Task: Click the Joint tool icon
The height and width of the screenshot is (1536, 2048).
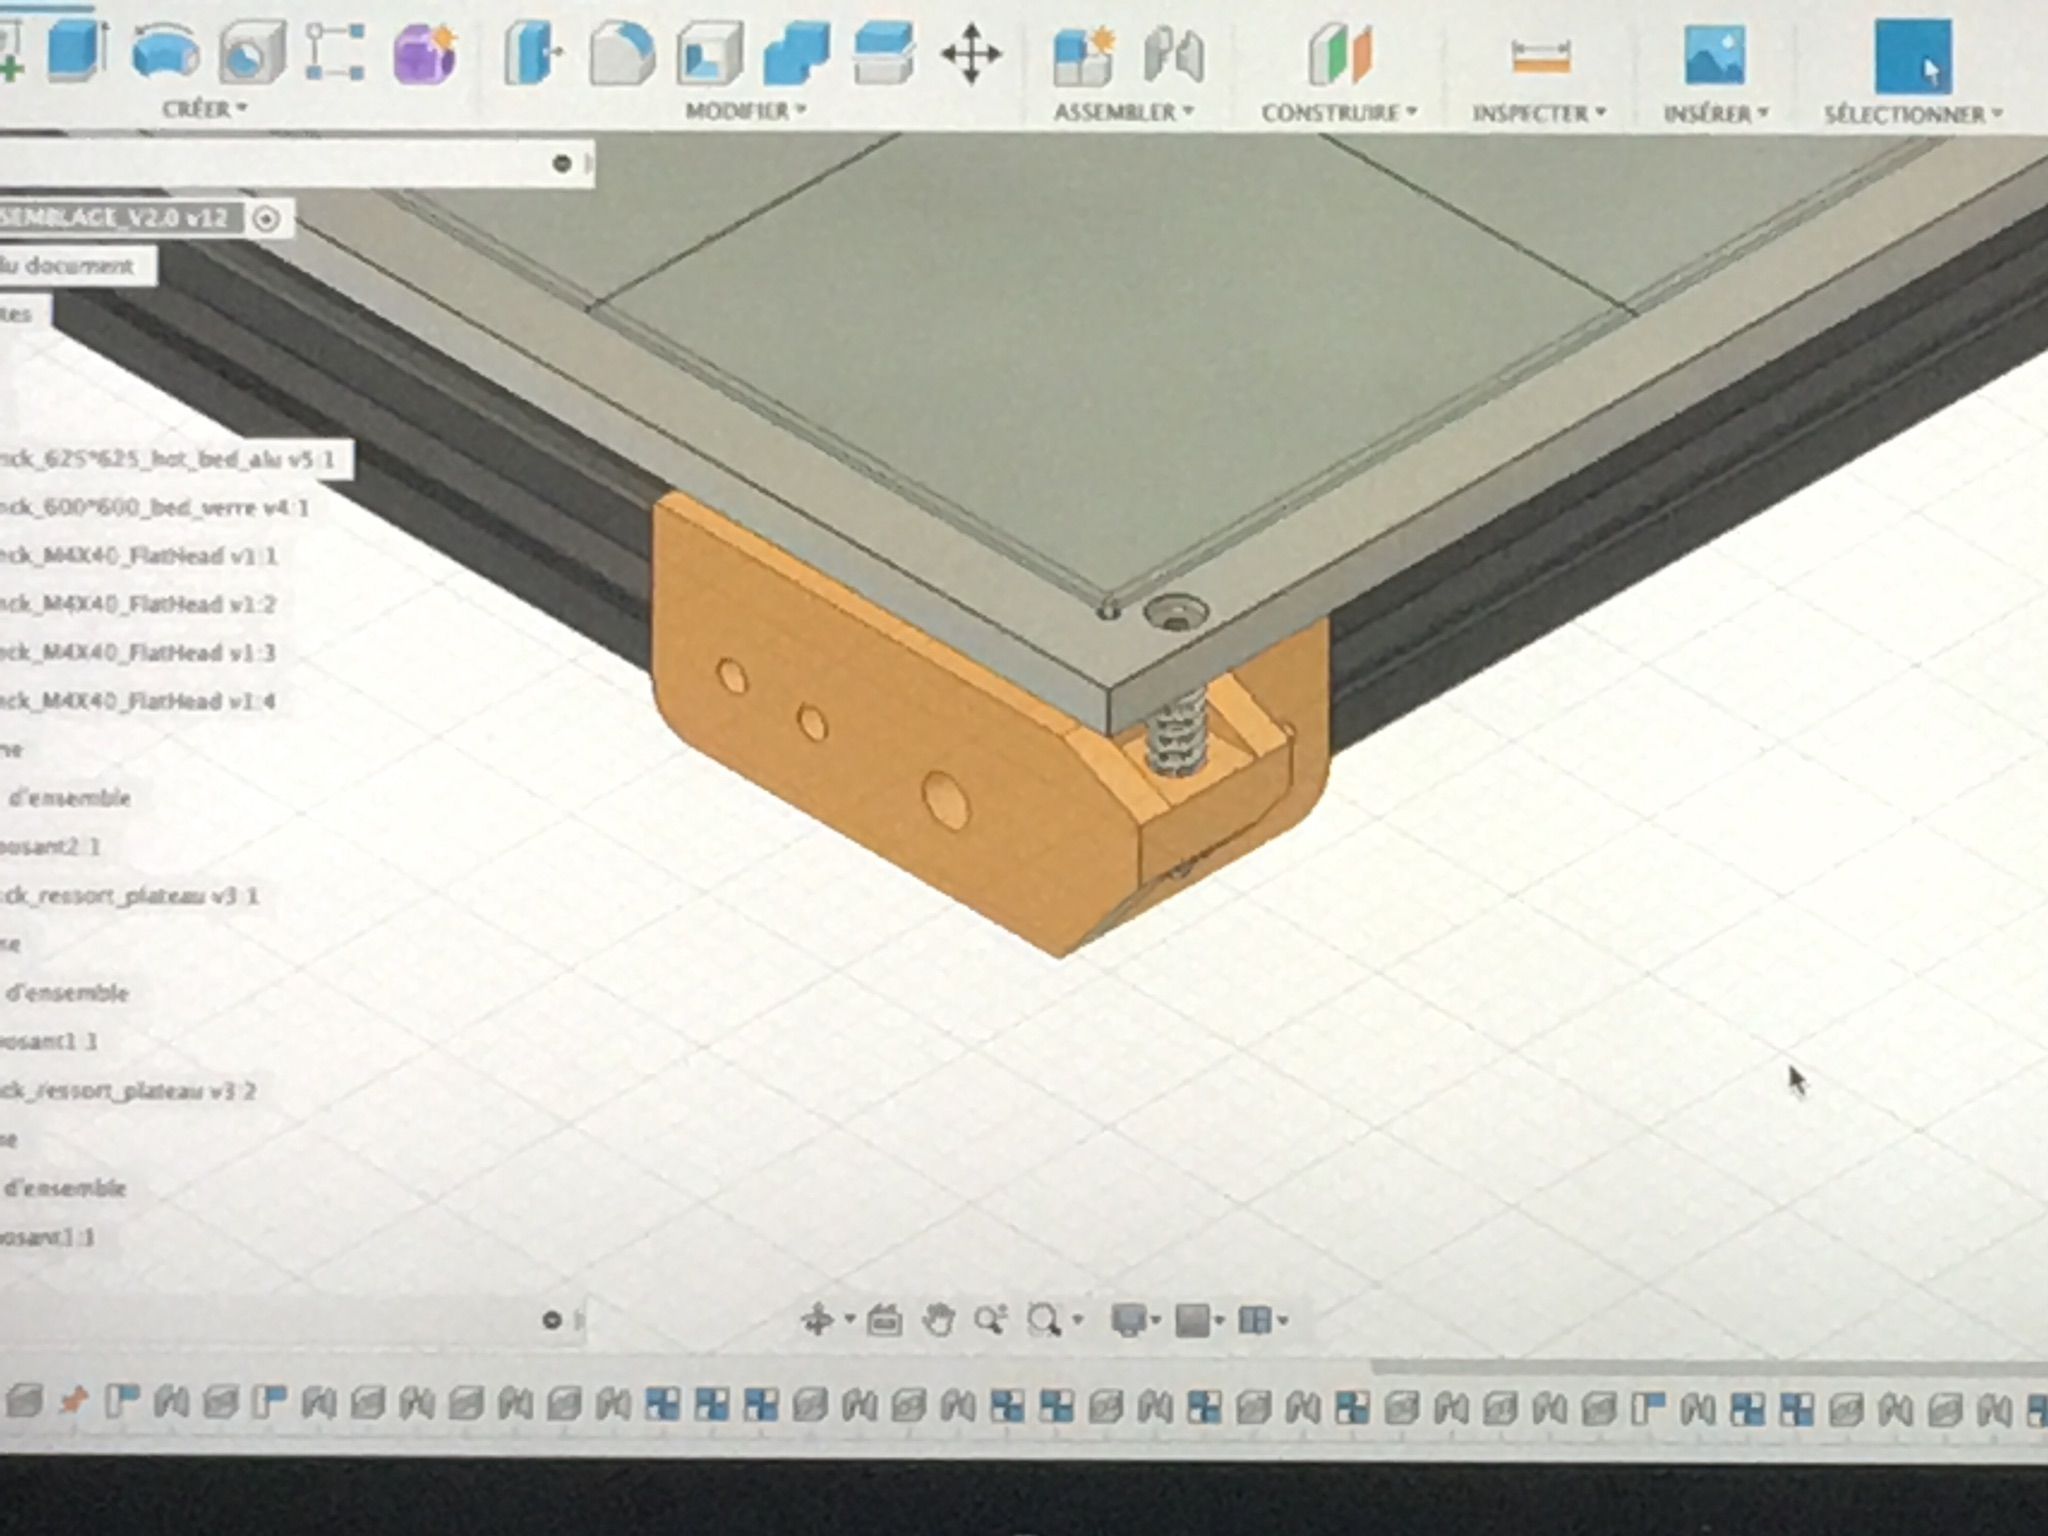Action: (x=1173, y=55)
